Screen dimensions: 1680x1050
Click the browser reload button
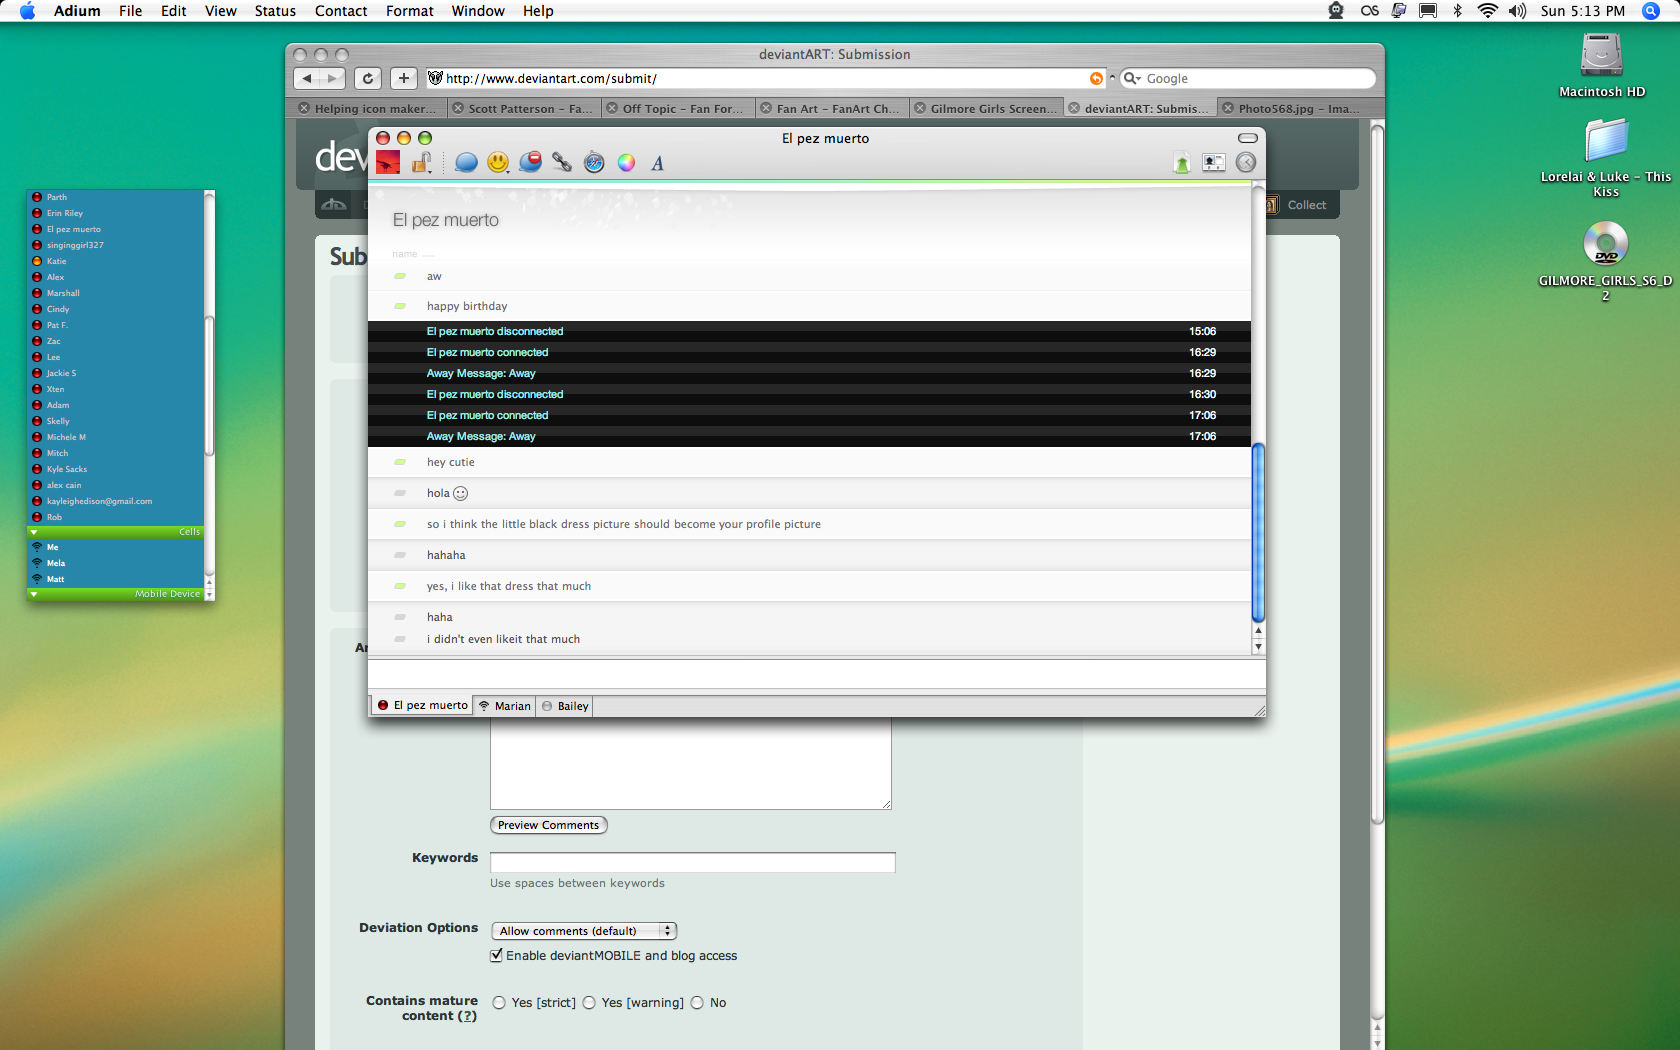click(x=368, y=78)
